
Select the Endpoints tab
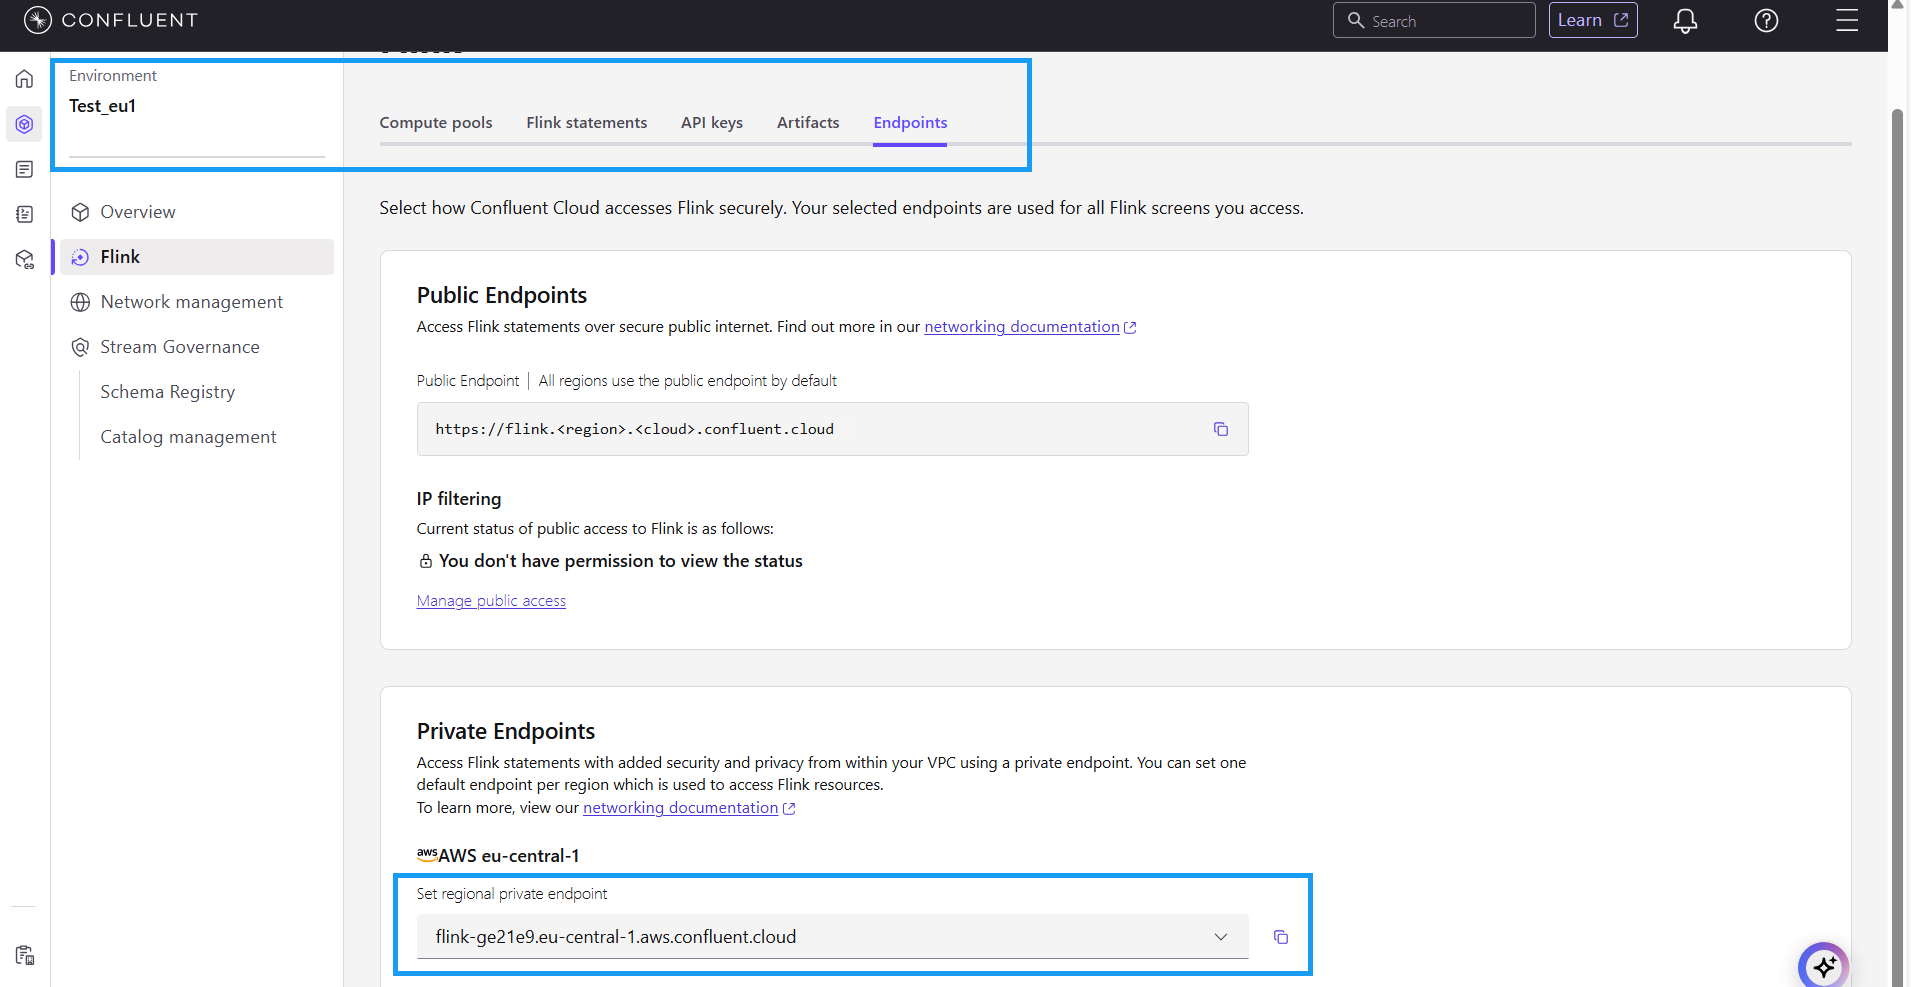click(x=910, y=123)
